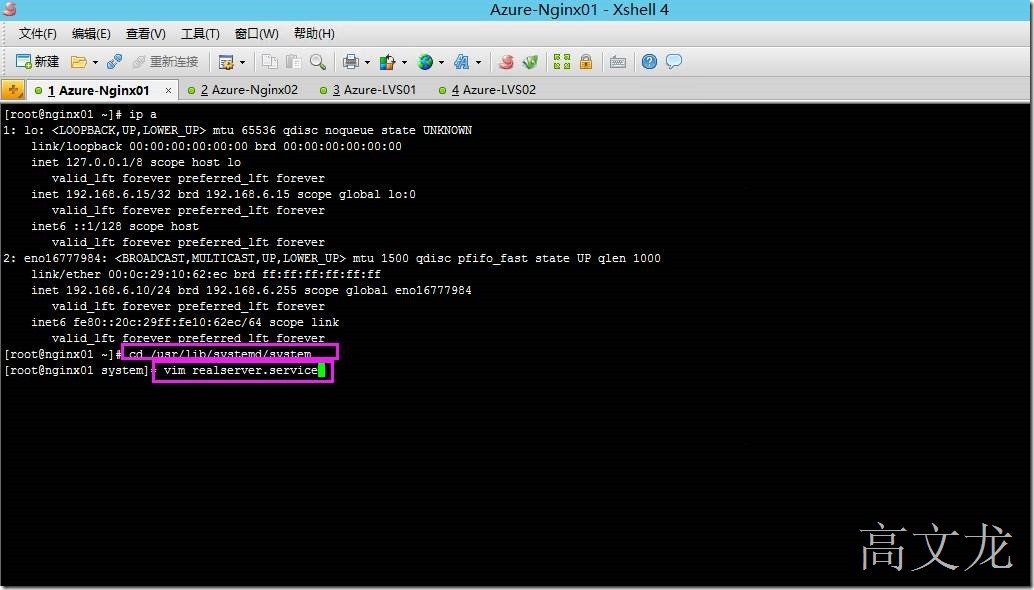Viewport: 1034px width, 590px height.
Task: Click the 'ip a' command text
Action: (x=142, y=114)
